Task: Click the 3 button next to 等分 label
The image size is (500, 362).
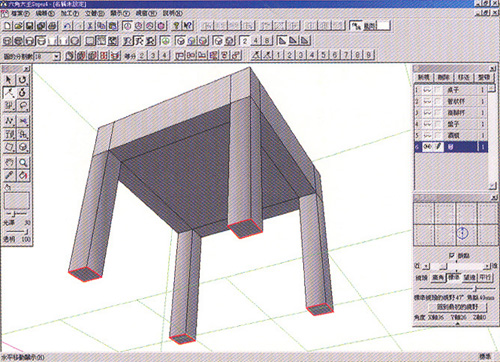Action: pos(153,55)
